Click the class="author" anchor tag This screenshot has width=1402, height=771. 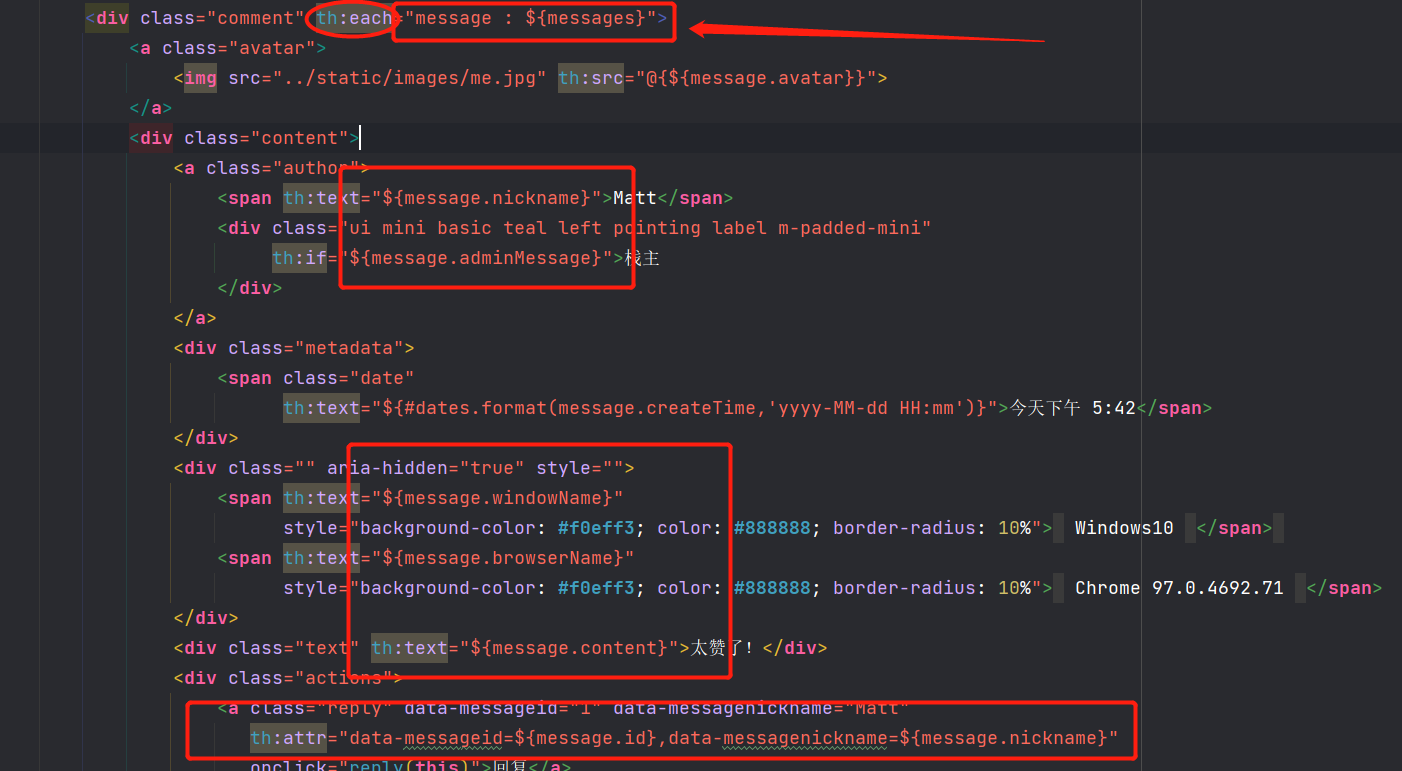tap(272, 168)
